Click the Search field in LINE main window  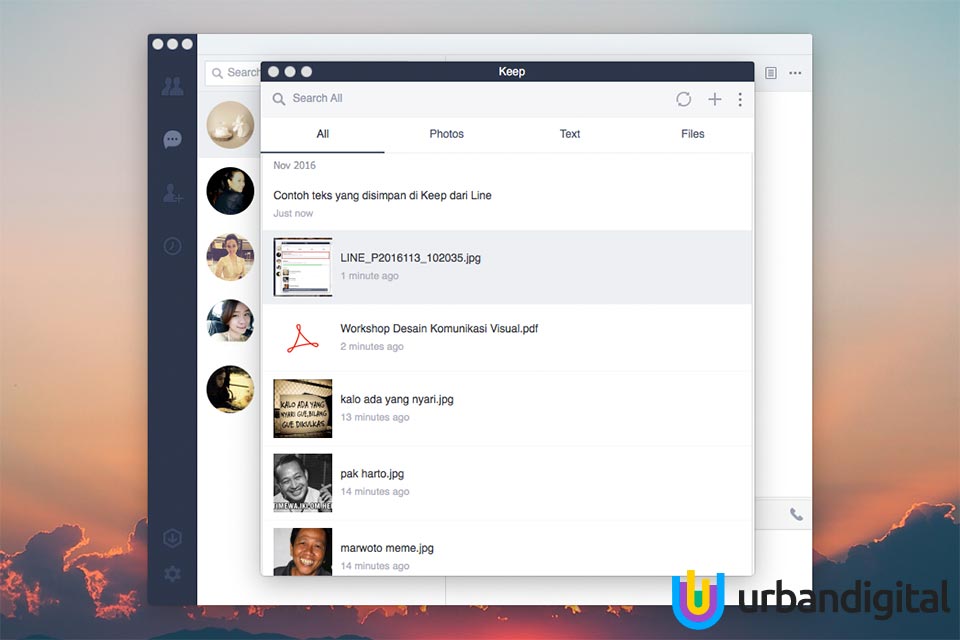point(233,73)
